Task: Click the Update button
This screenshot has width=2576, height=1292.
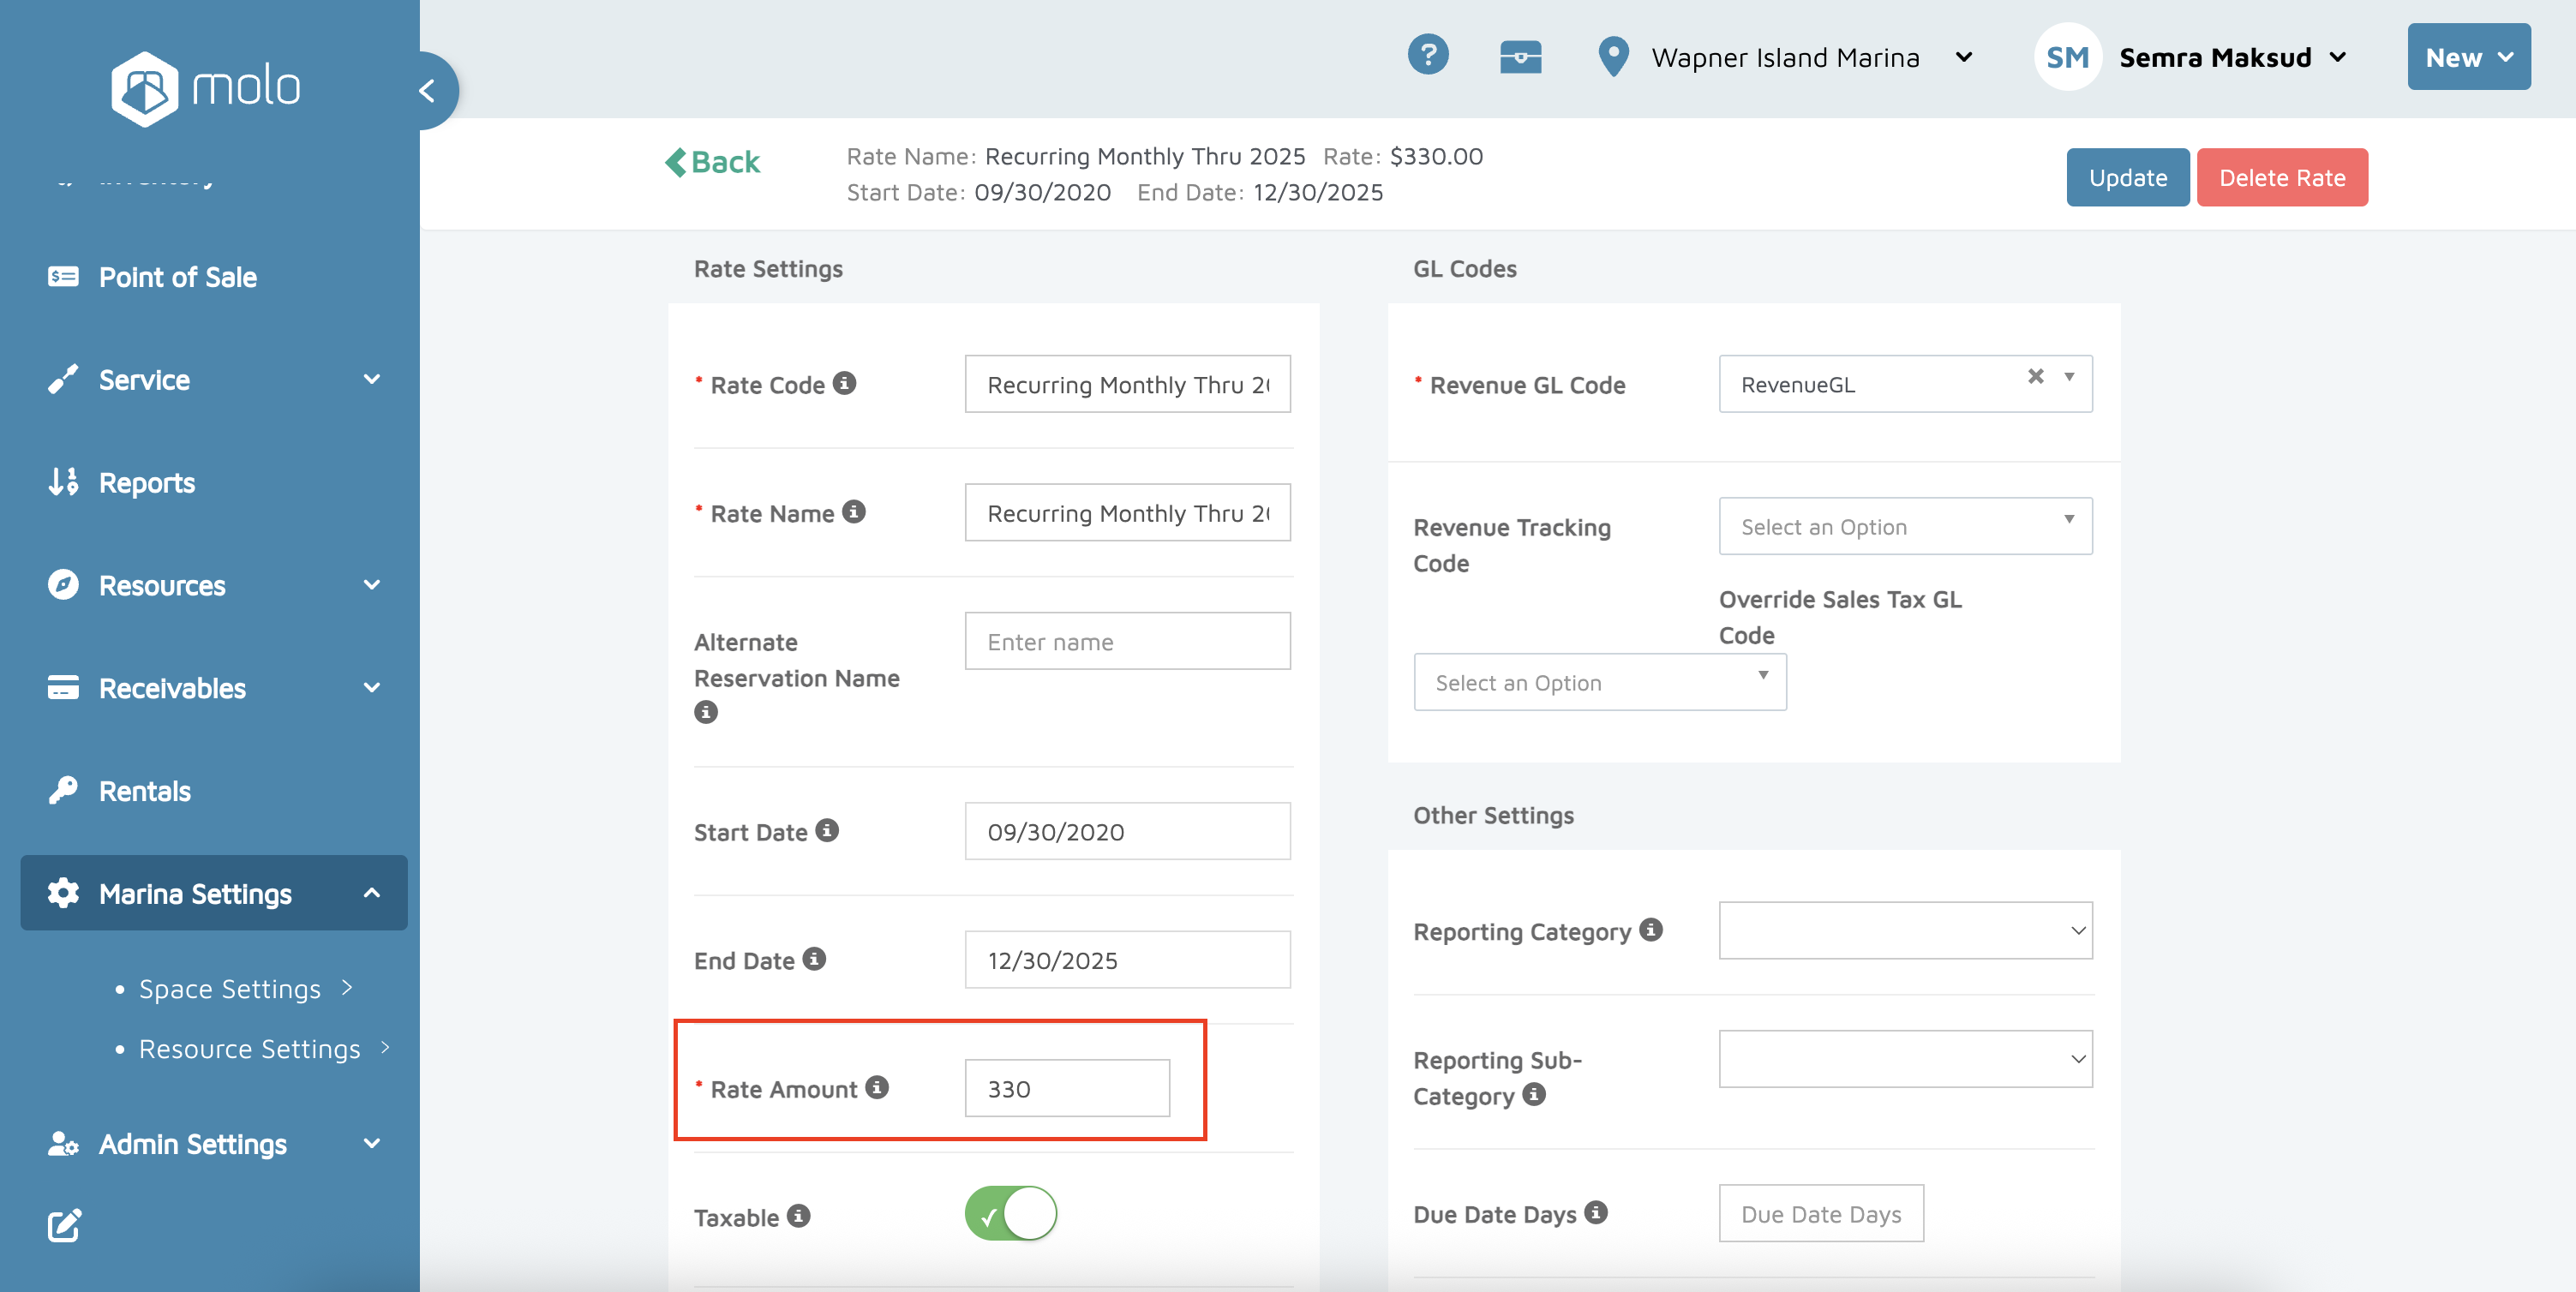Action: tap(2127, 178)
